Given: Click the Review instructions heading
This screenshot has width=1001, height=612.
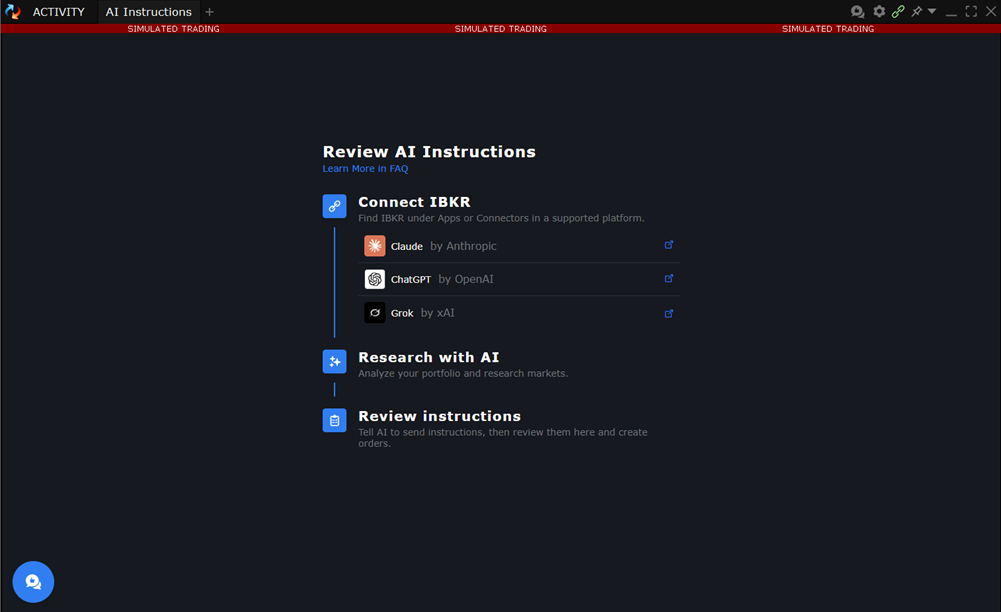Looking at the screenshot, I should [x=439, y=416].
